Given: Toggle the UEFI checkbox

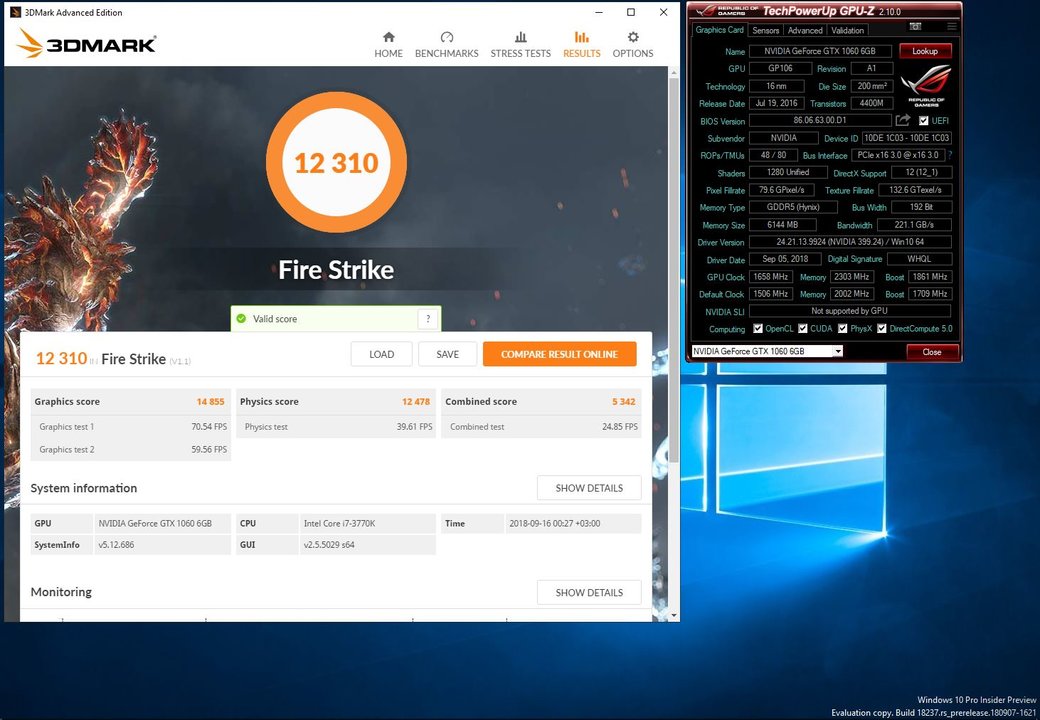Looking at the screenshot, I should 923,121.
